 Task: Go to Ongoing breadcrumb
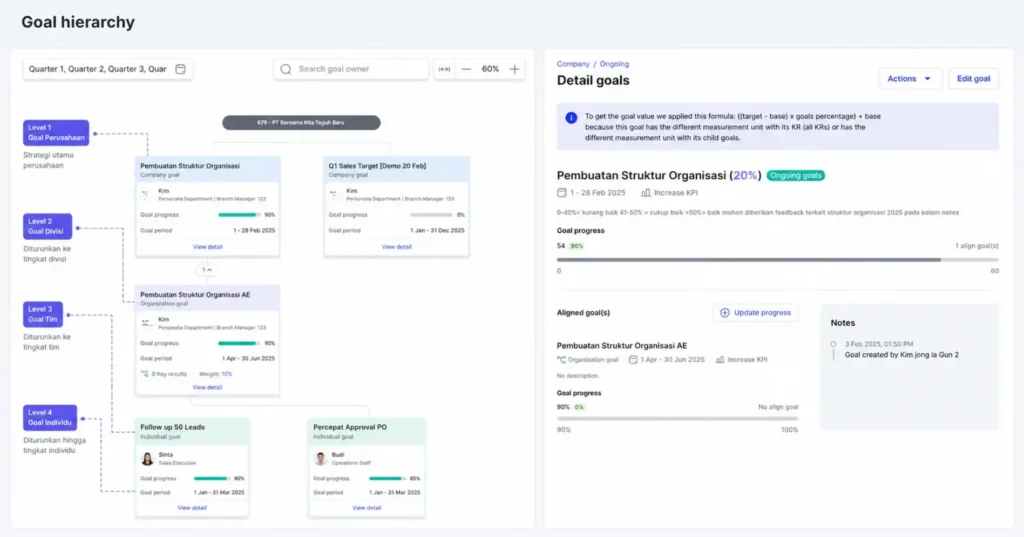coord(614,64)
